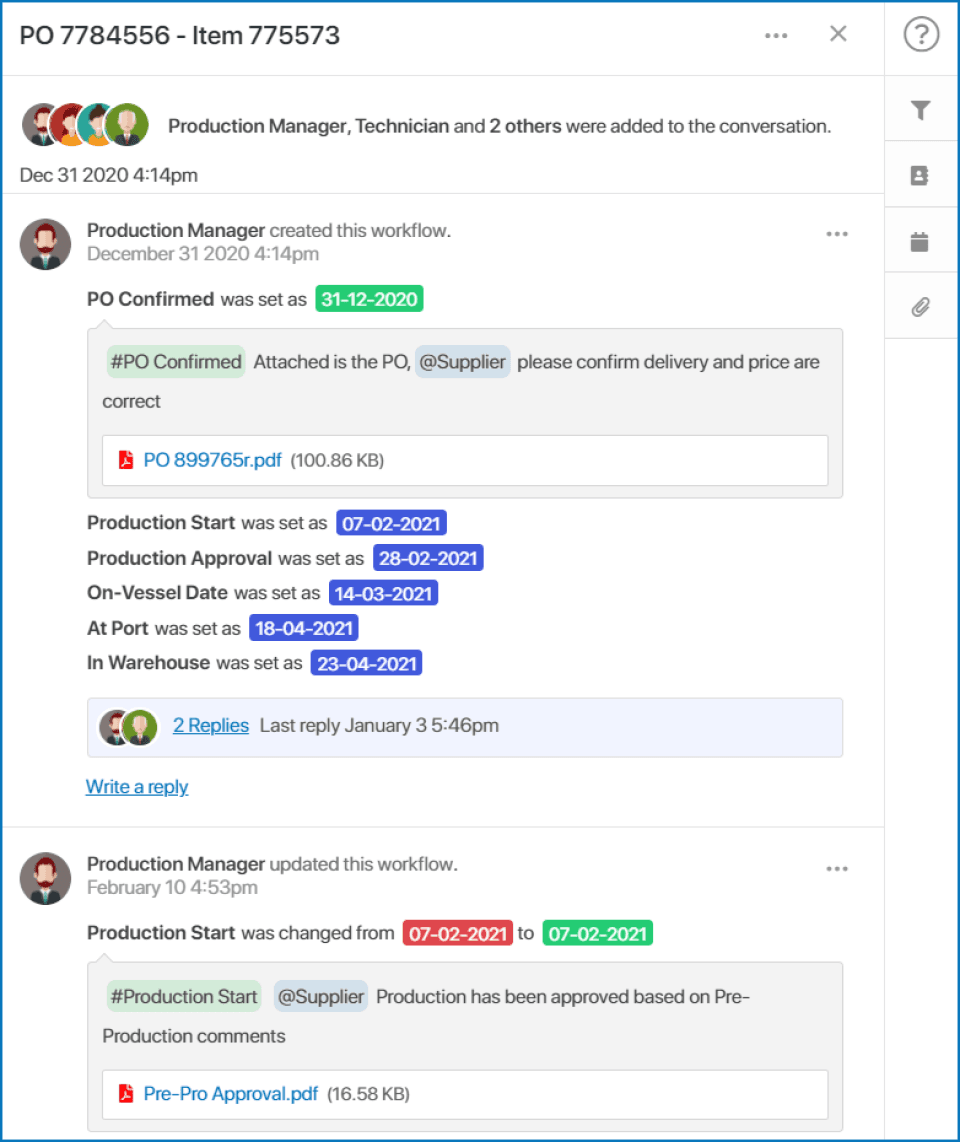Click the PDF icon beside Pre-Pro Approval.pdf
Screen dimensions: 960x1142
point(126,1094)
